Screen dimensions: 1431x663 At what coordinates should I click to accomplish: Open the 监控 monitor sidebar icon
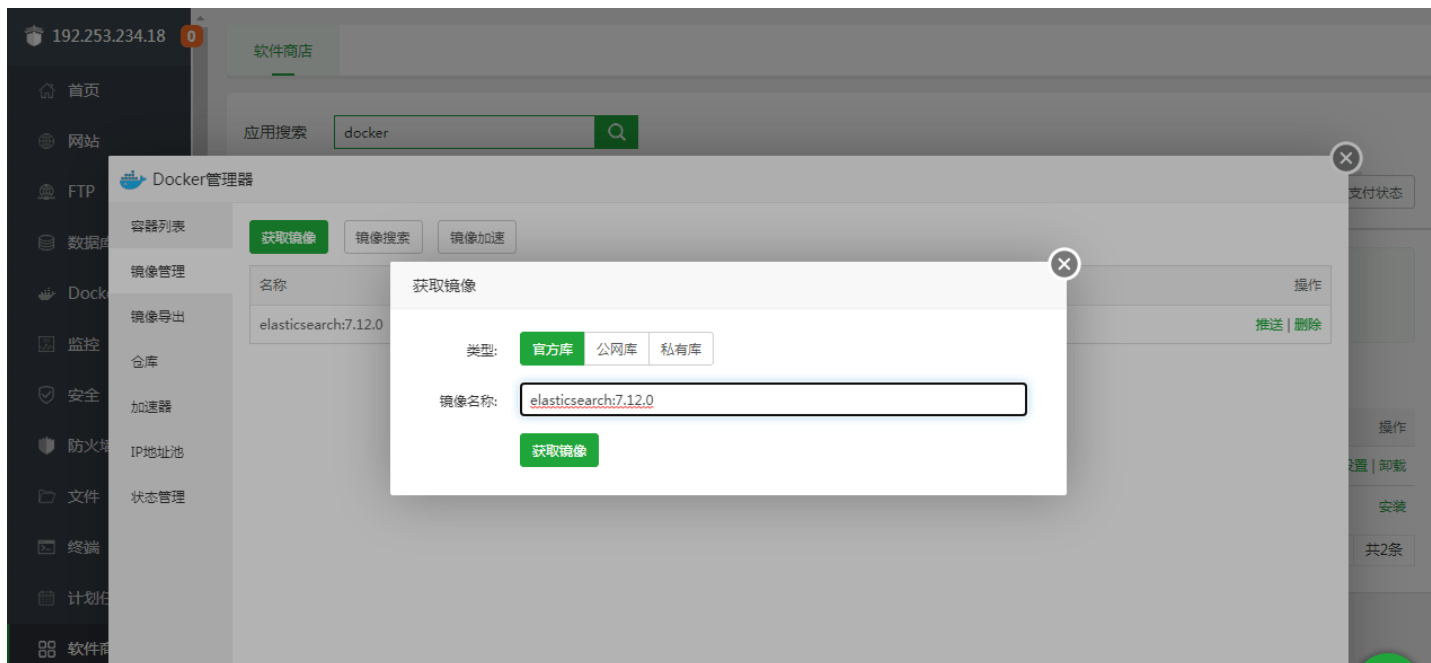[46, 344]
